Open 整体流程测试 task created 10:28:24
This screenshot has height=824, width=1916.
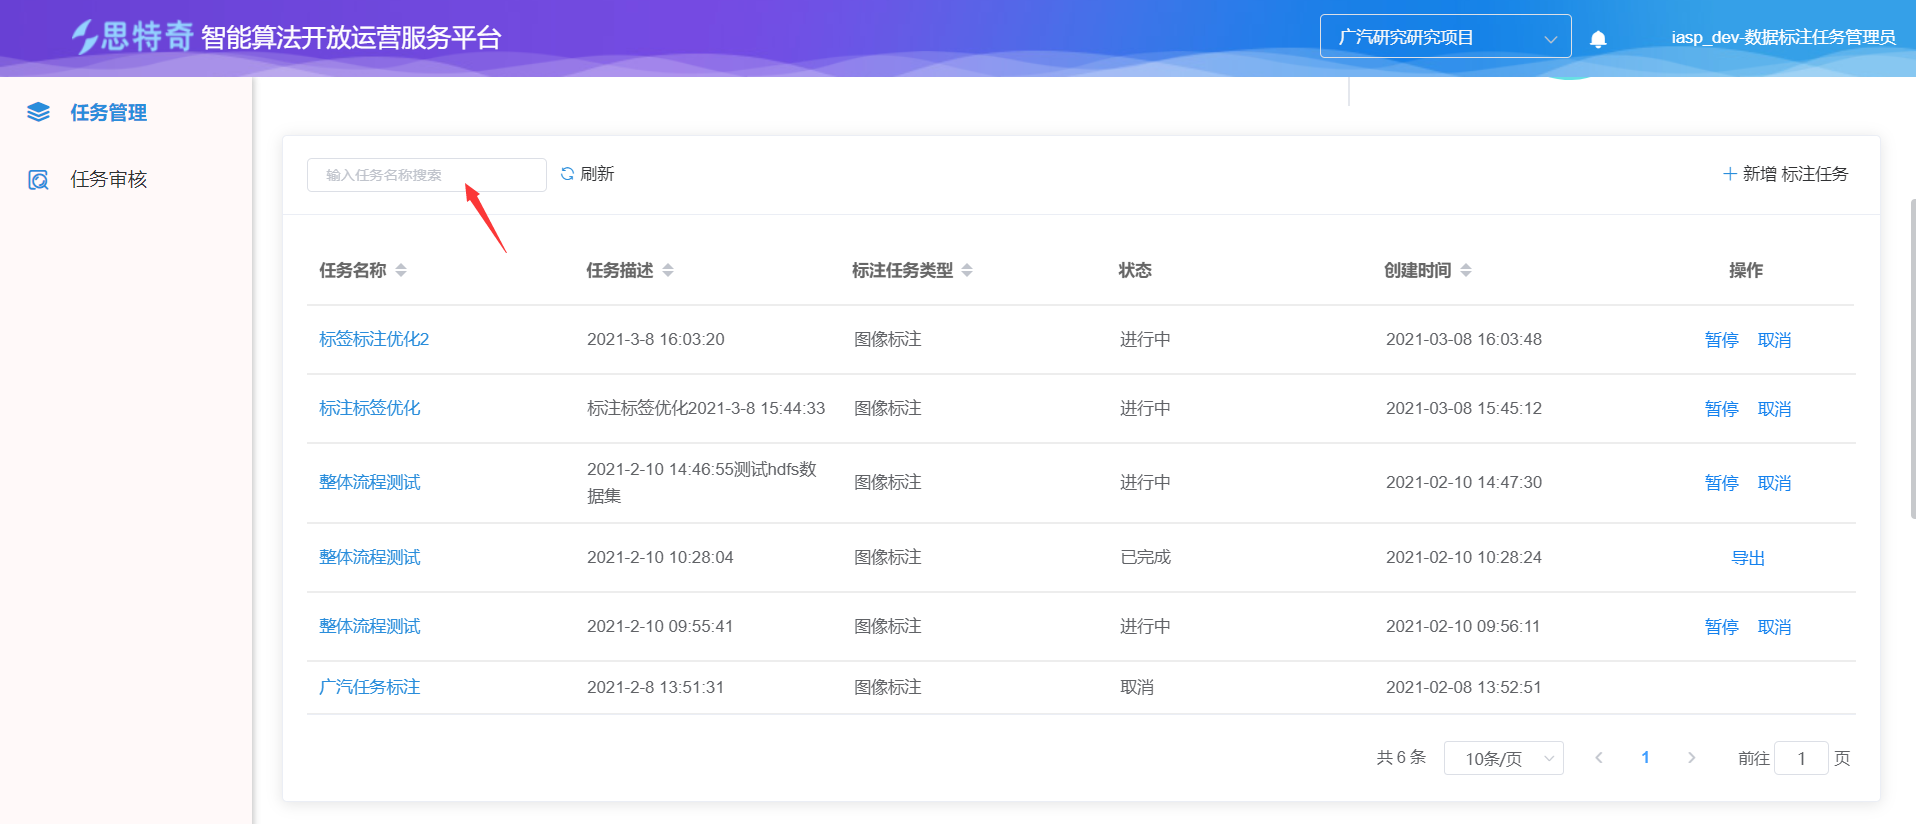[x=370, y=557]
